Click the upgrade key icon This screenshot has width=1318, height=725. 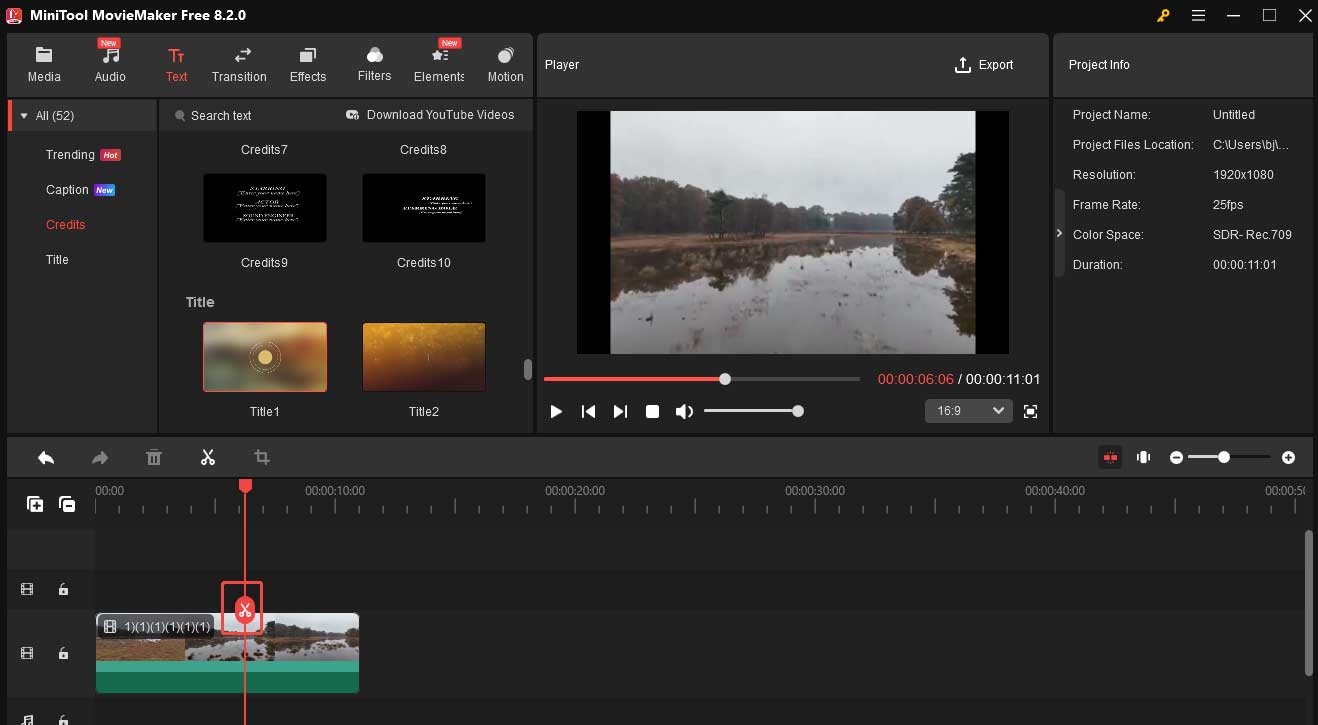tap(1163, 15)
